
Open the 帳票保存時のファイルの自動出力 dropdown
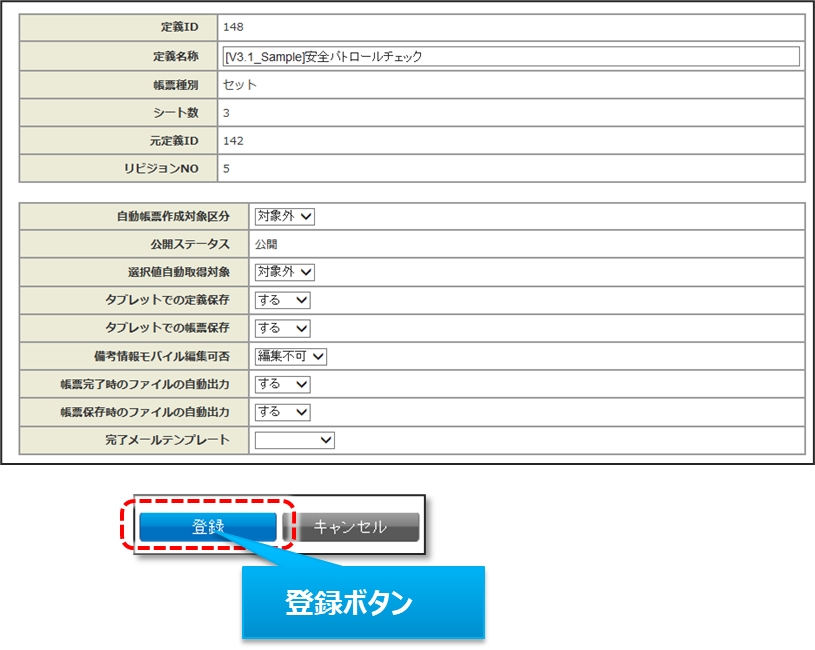[282, 412]
